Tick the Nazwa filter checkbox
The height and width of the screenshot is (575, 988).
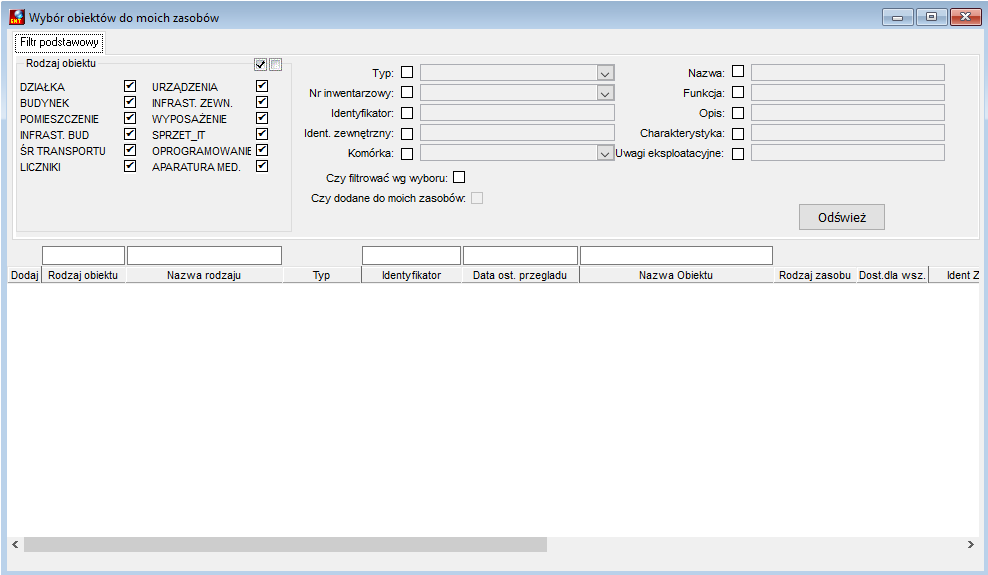pyautogui.click(x=738, y=72)
